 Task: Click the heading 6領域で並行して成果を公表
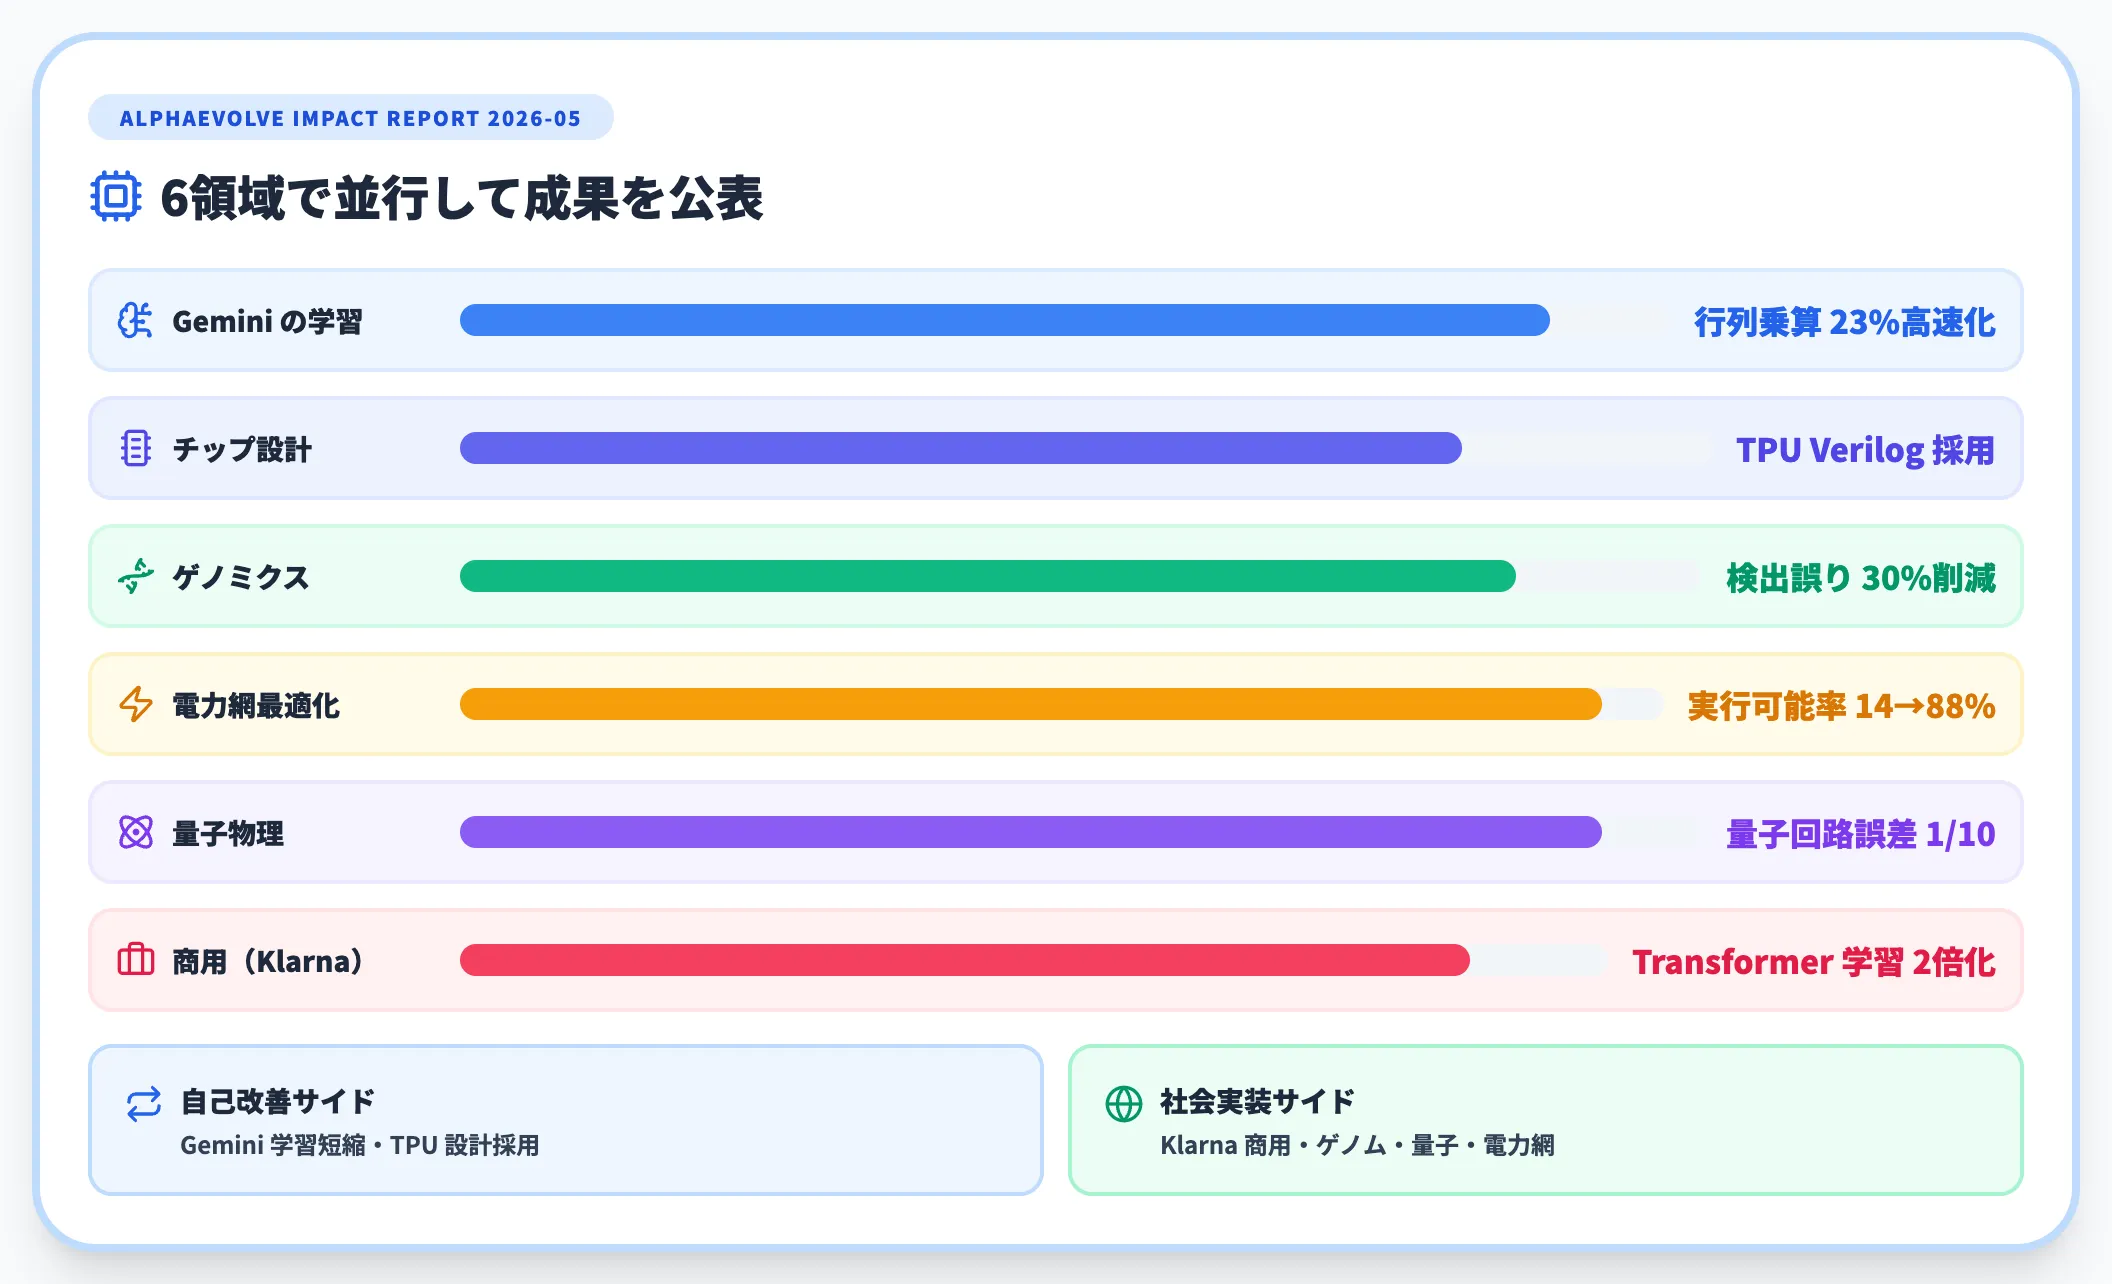[x=462, y=198]
